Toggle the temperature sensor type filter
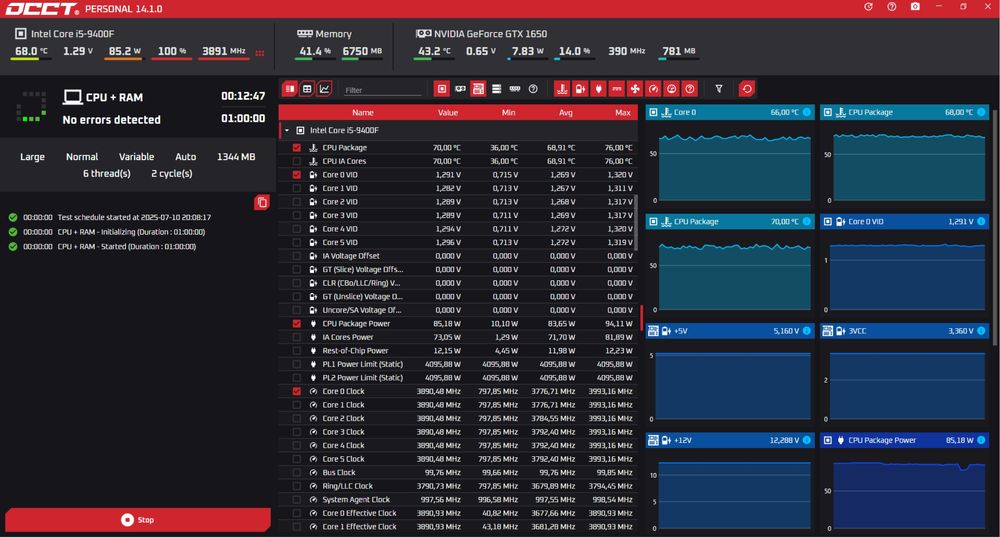The height and width of the screenshot is (537, 1000). [562, 89]
